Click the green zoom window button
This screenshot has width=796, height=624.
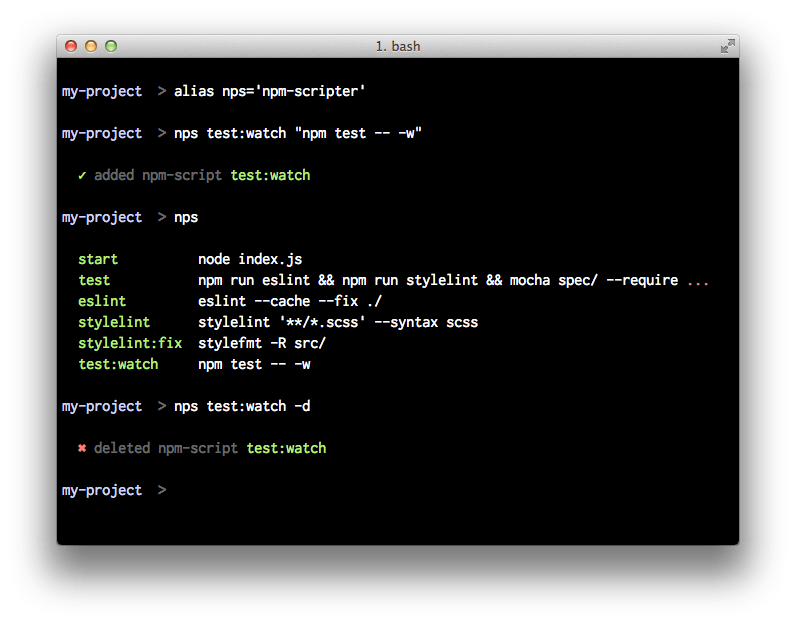pos(111,46)
